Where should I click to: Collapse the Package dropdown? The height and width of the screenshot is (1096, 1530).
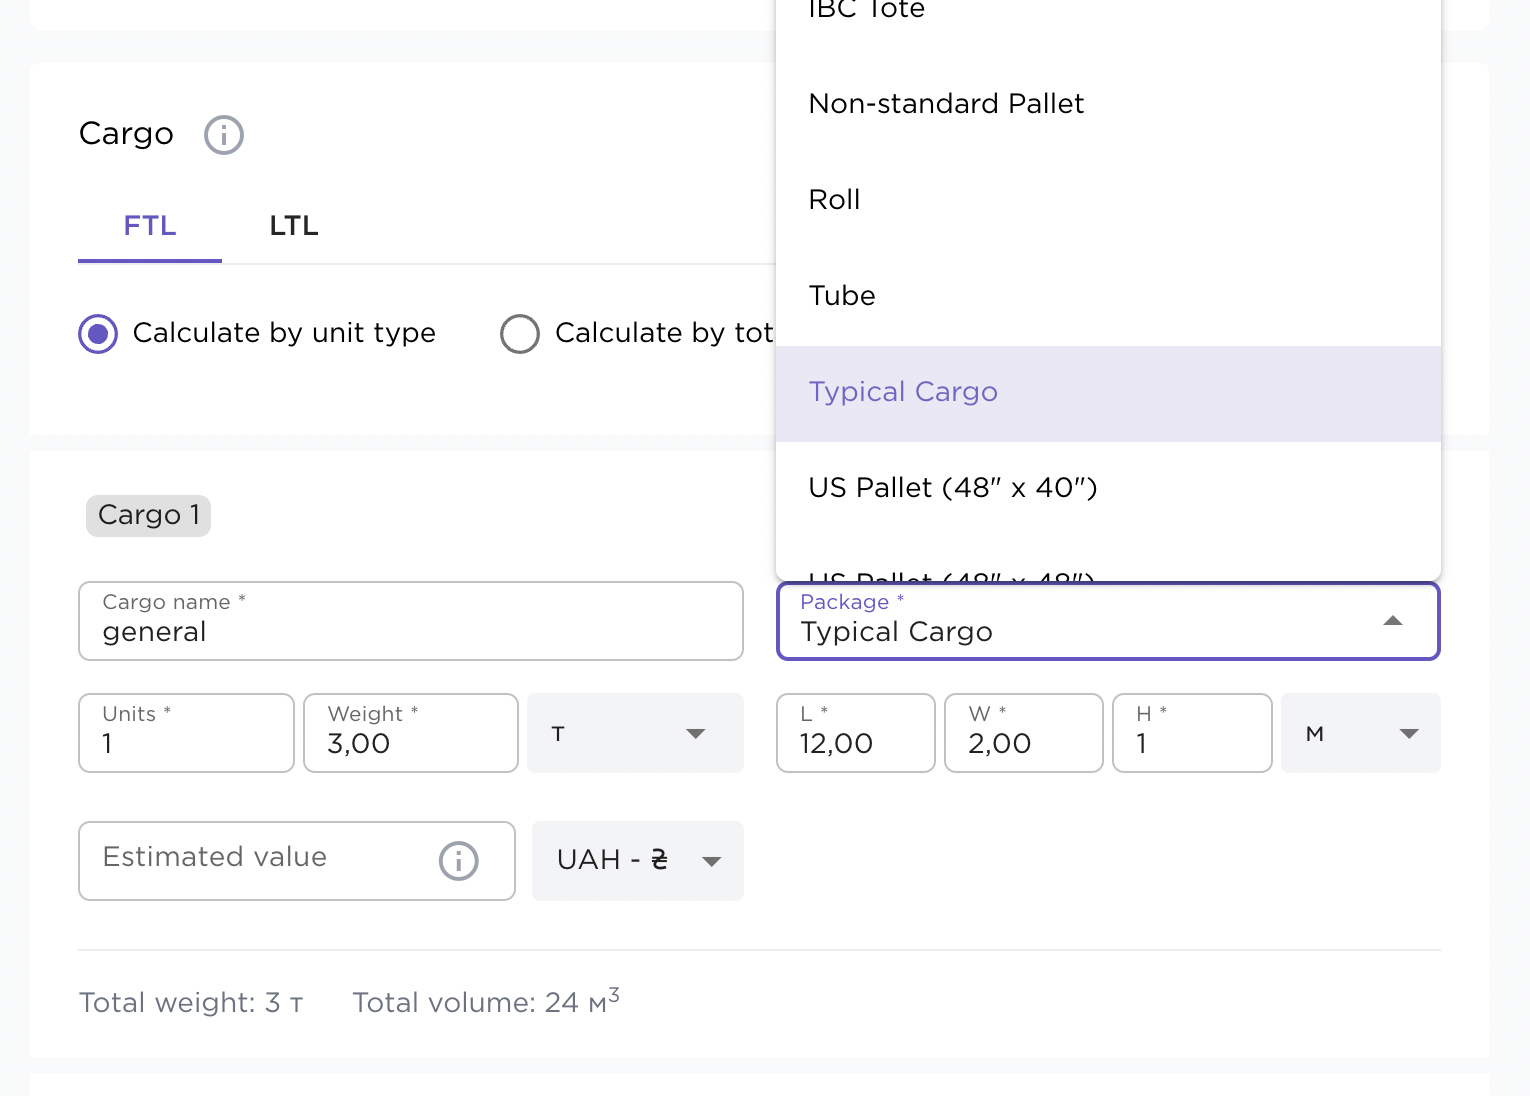1393,621
